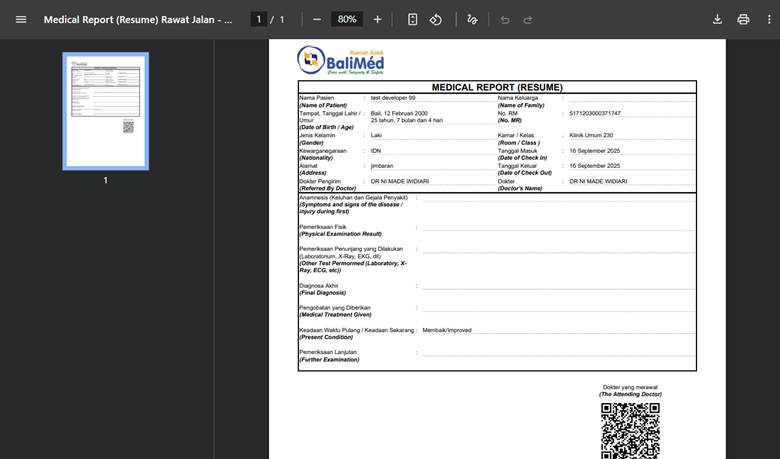The image size is (780, 459).
Task: Click the Medical Report document title
Action: (x=138, y=19)
